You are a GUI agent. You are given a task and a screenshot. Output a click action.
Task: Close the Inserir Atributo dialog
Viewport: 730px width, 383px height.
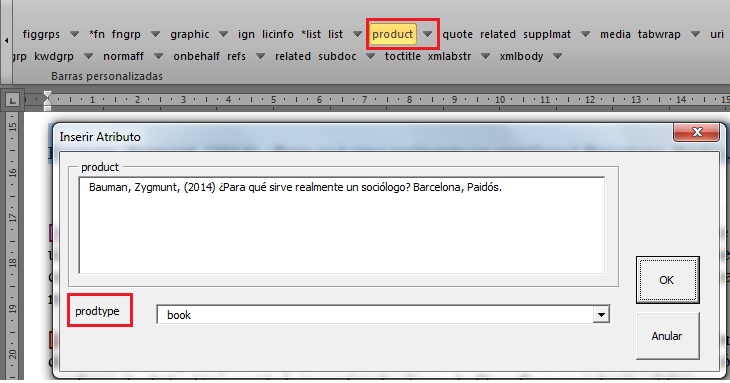(696, 132)
